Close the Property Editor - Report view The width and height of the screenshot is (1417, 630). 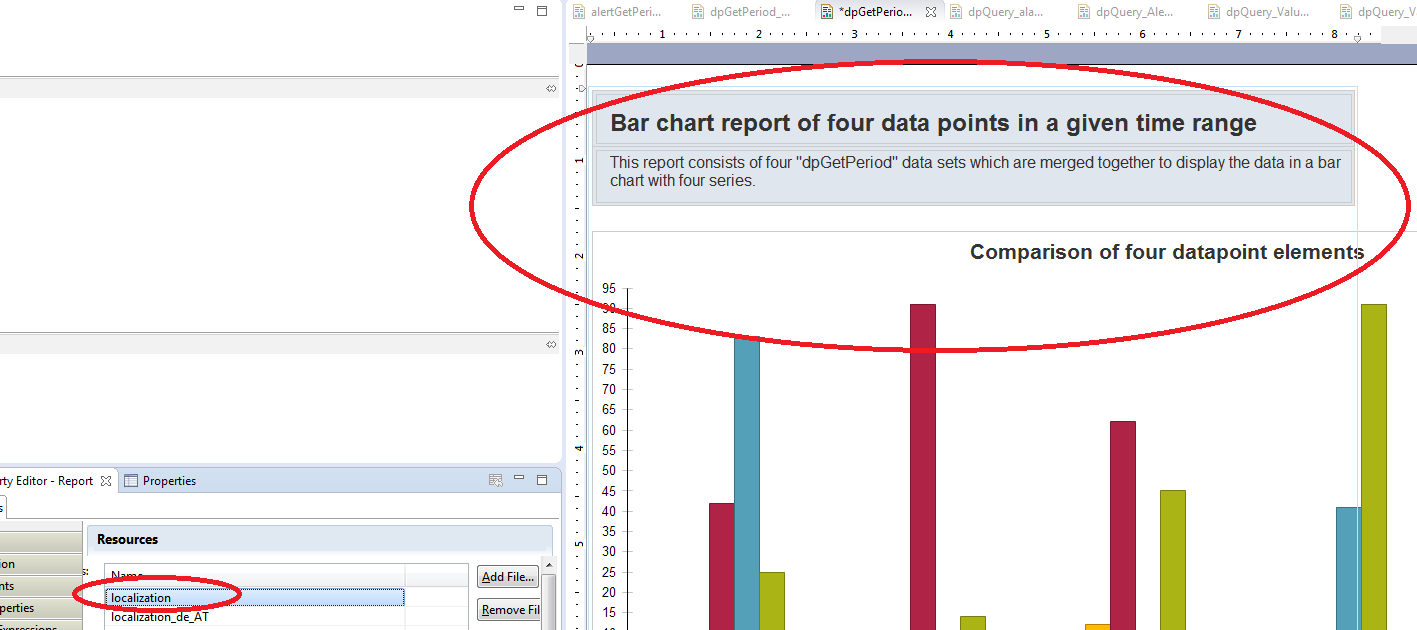pos(106,481)
